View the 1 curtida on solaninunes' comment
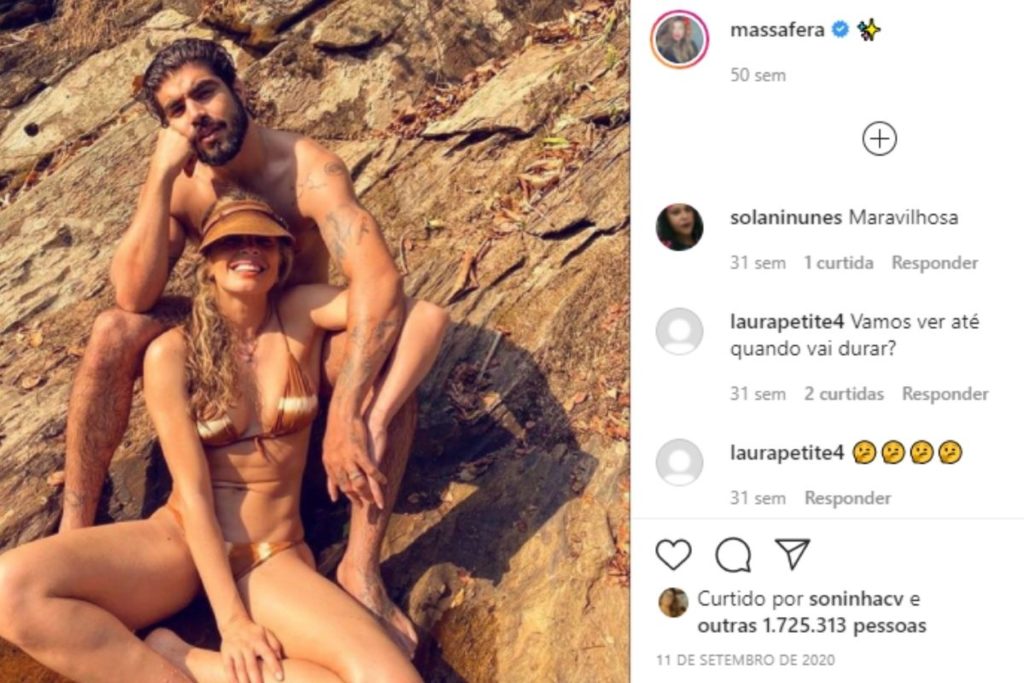Viewport: 1024px width, 683px height. pos(836,262)
